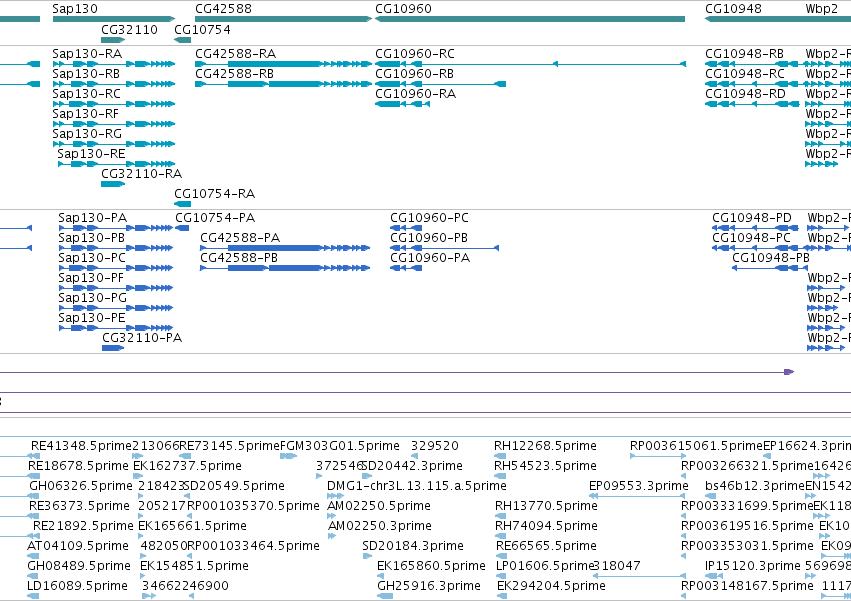Image resolution: width=851 pixels, height=601 pixels.
Task: Click the CG10960-RB transcript label
Action: 415,74
